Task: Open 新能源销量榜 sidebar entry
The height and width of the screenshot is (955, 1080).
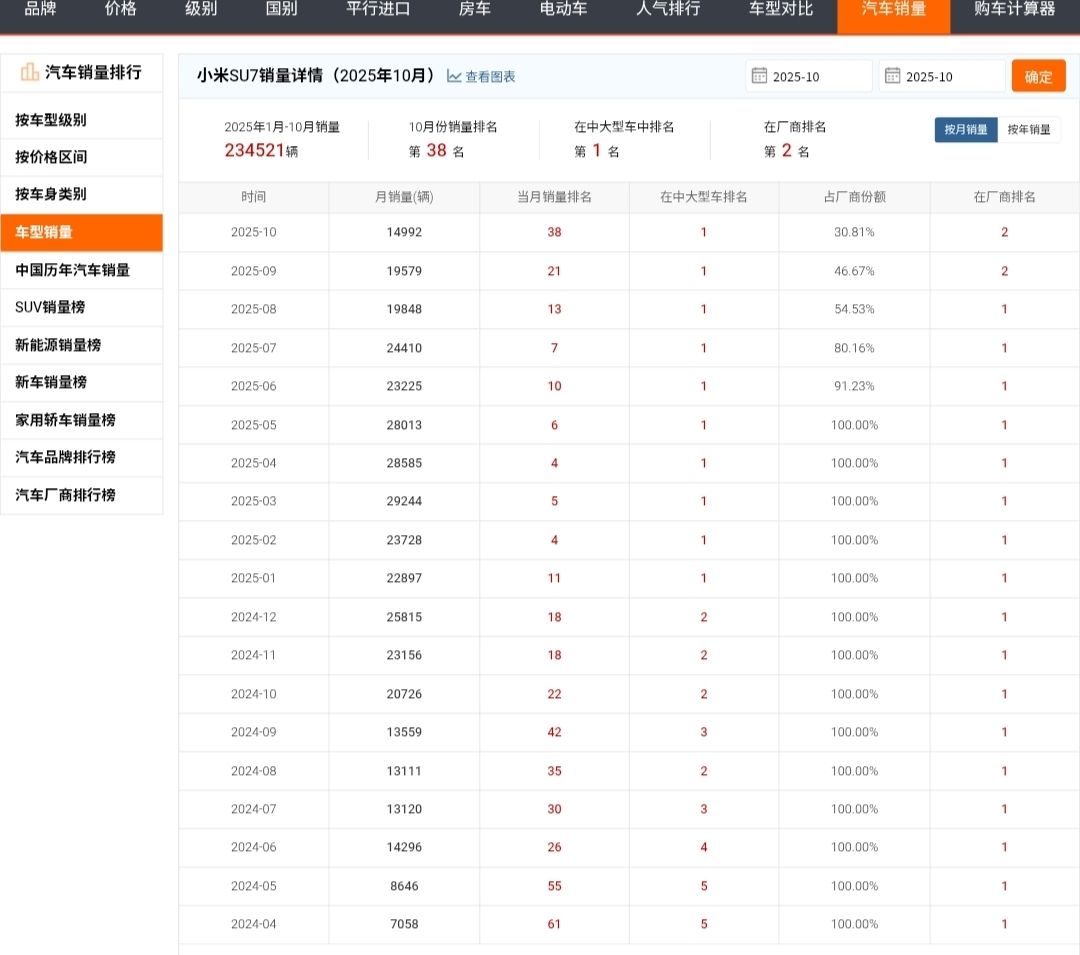Action: (x=58, y=345)
